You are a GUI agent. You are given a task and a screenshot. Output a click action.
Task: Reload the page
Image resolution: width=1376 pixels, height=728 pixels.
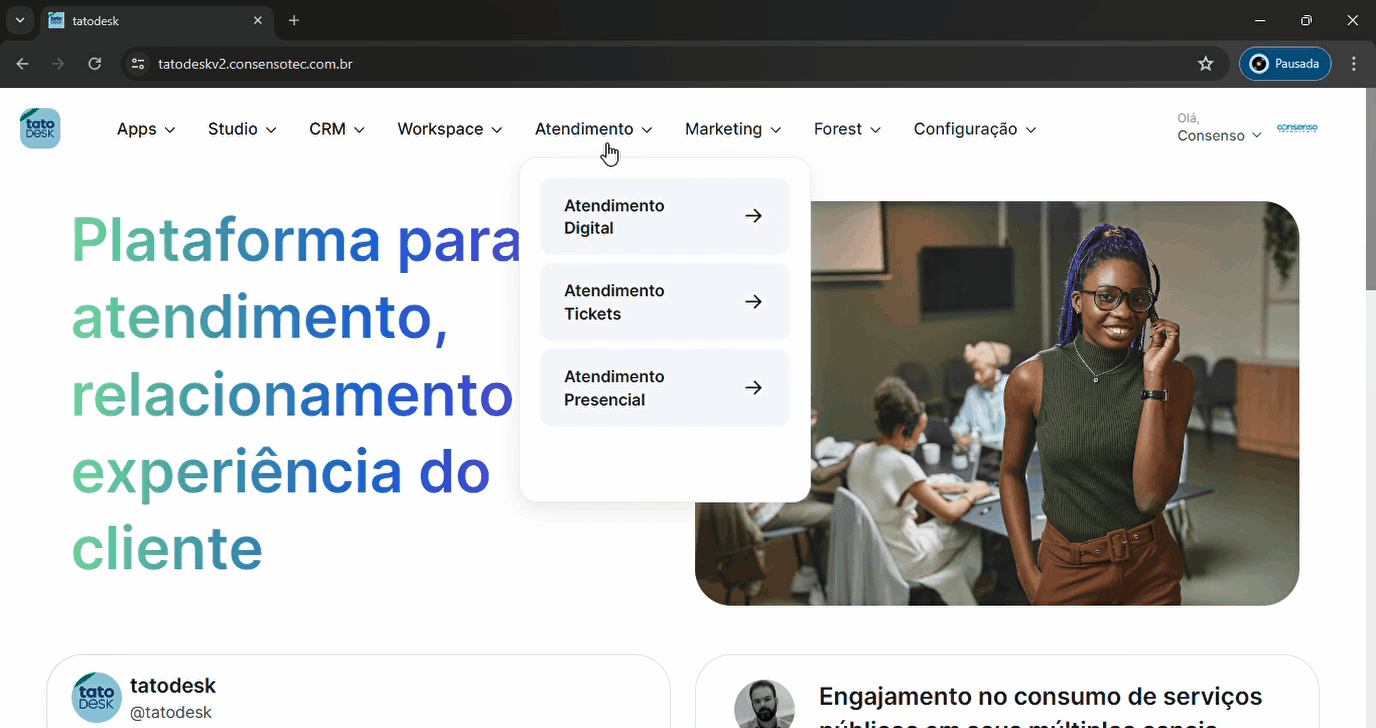[94, 64]
